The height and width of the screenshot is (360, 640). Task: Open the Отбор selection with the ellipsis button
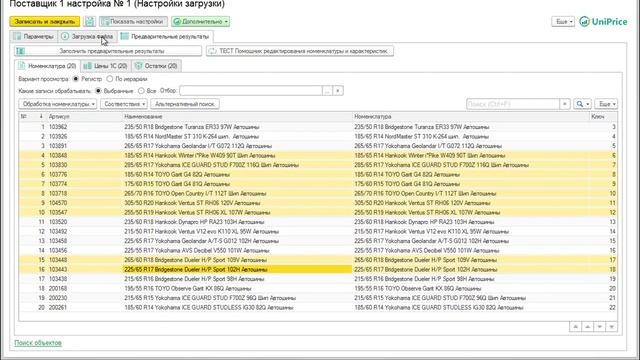coord(327,91)
